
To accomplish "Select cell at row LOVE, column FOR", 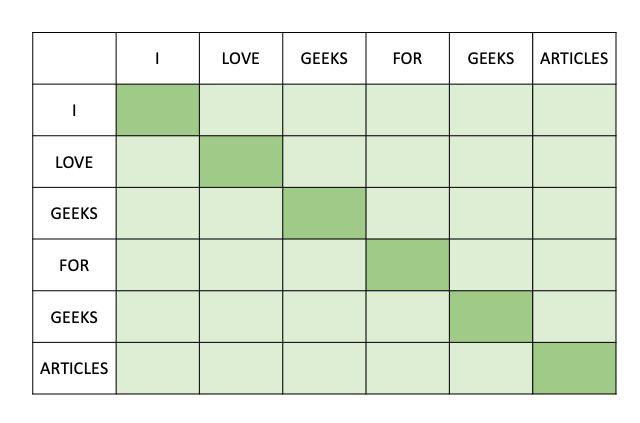I will (x=407, y=162).
